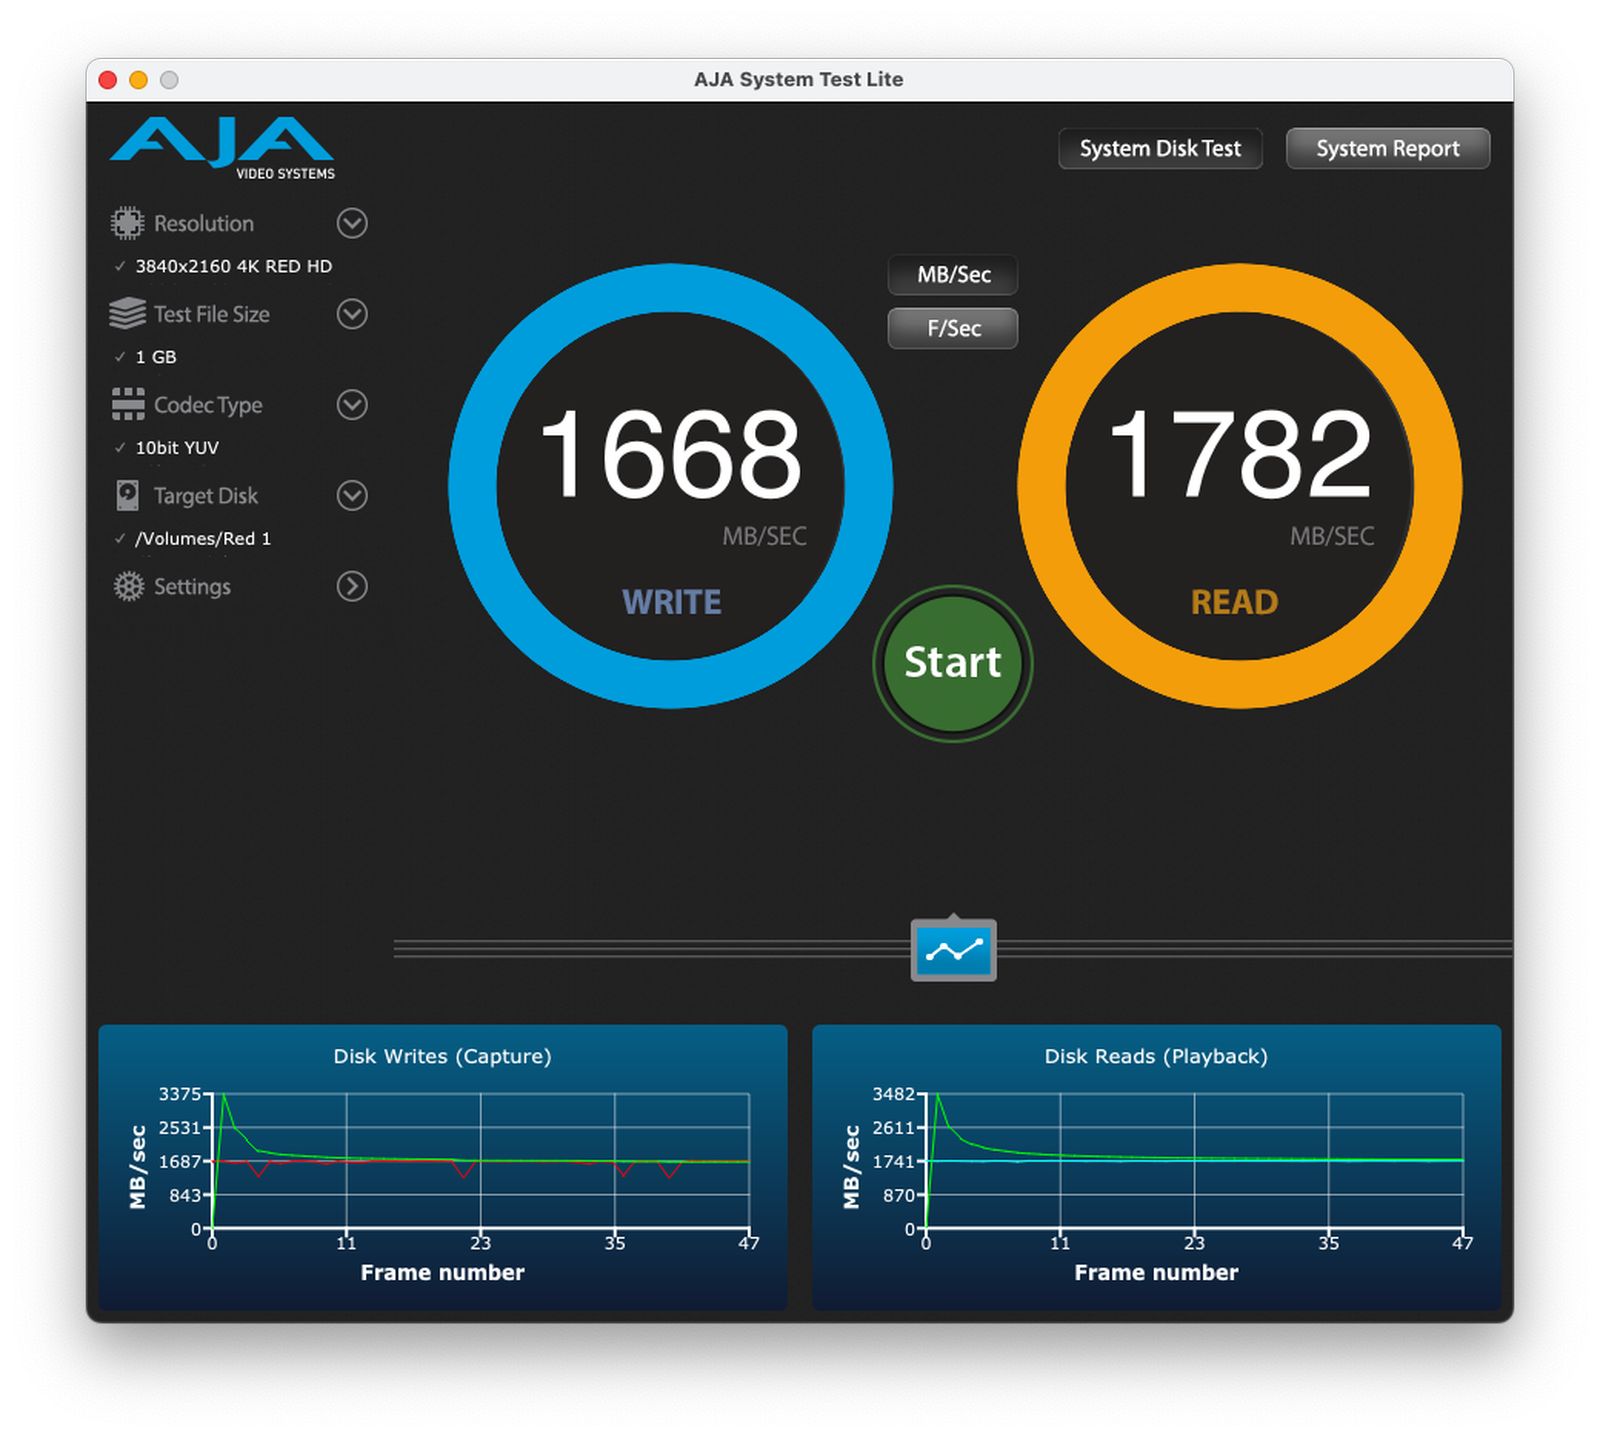Click the Settings label
Image resolution: width=1600 pixels, height=1437 pixels.
[192, 586]
